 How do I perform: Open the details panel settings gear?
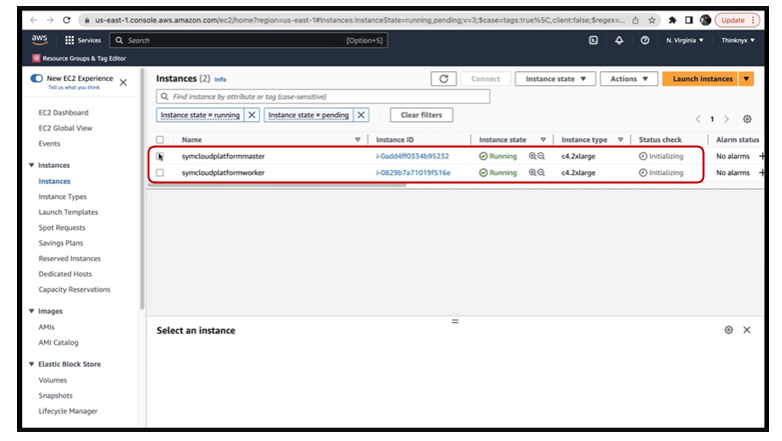click(729, 330)
